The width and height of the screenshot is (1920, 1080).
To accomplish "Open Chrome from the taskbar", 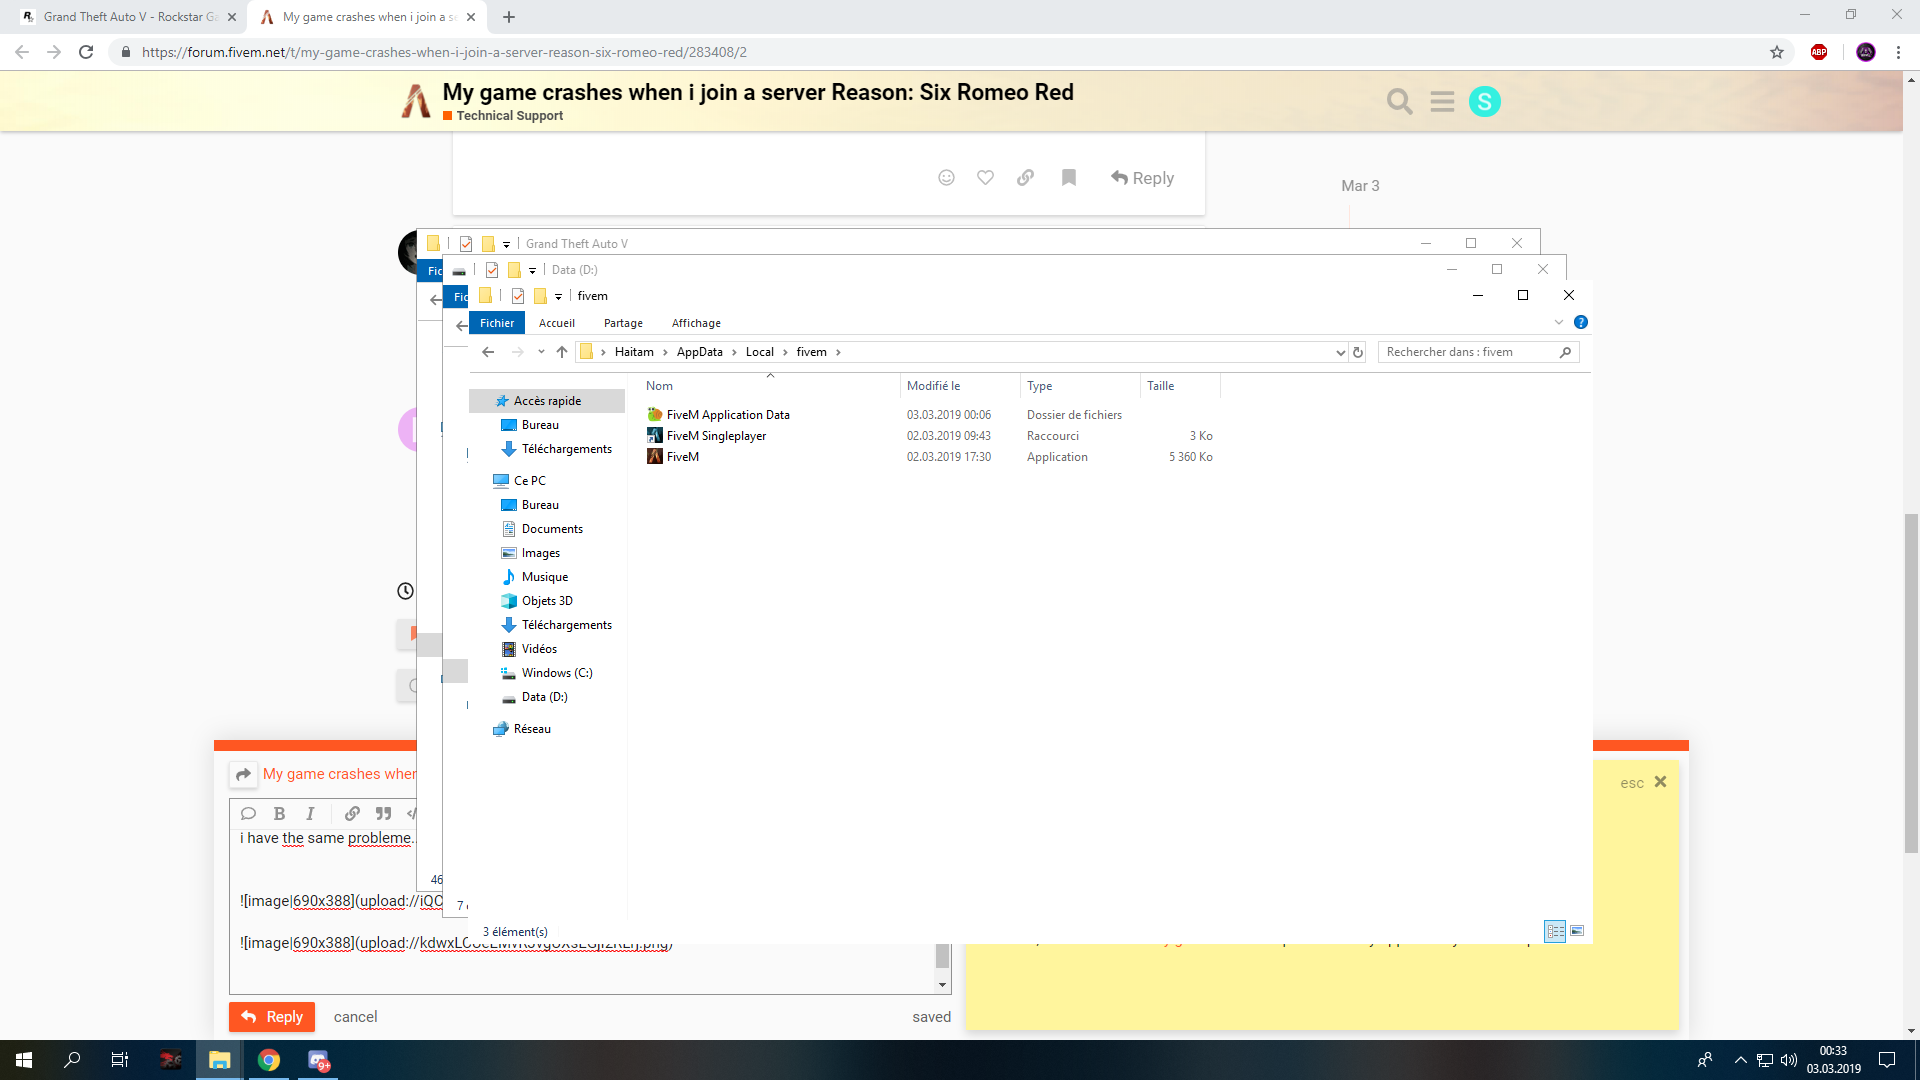I will (269, 1060).
